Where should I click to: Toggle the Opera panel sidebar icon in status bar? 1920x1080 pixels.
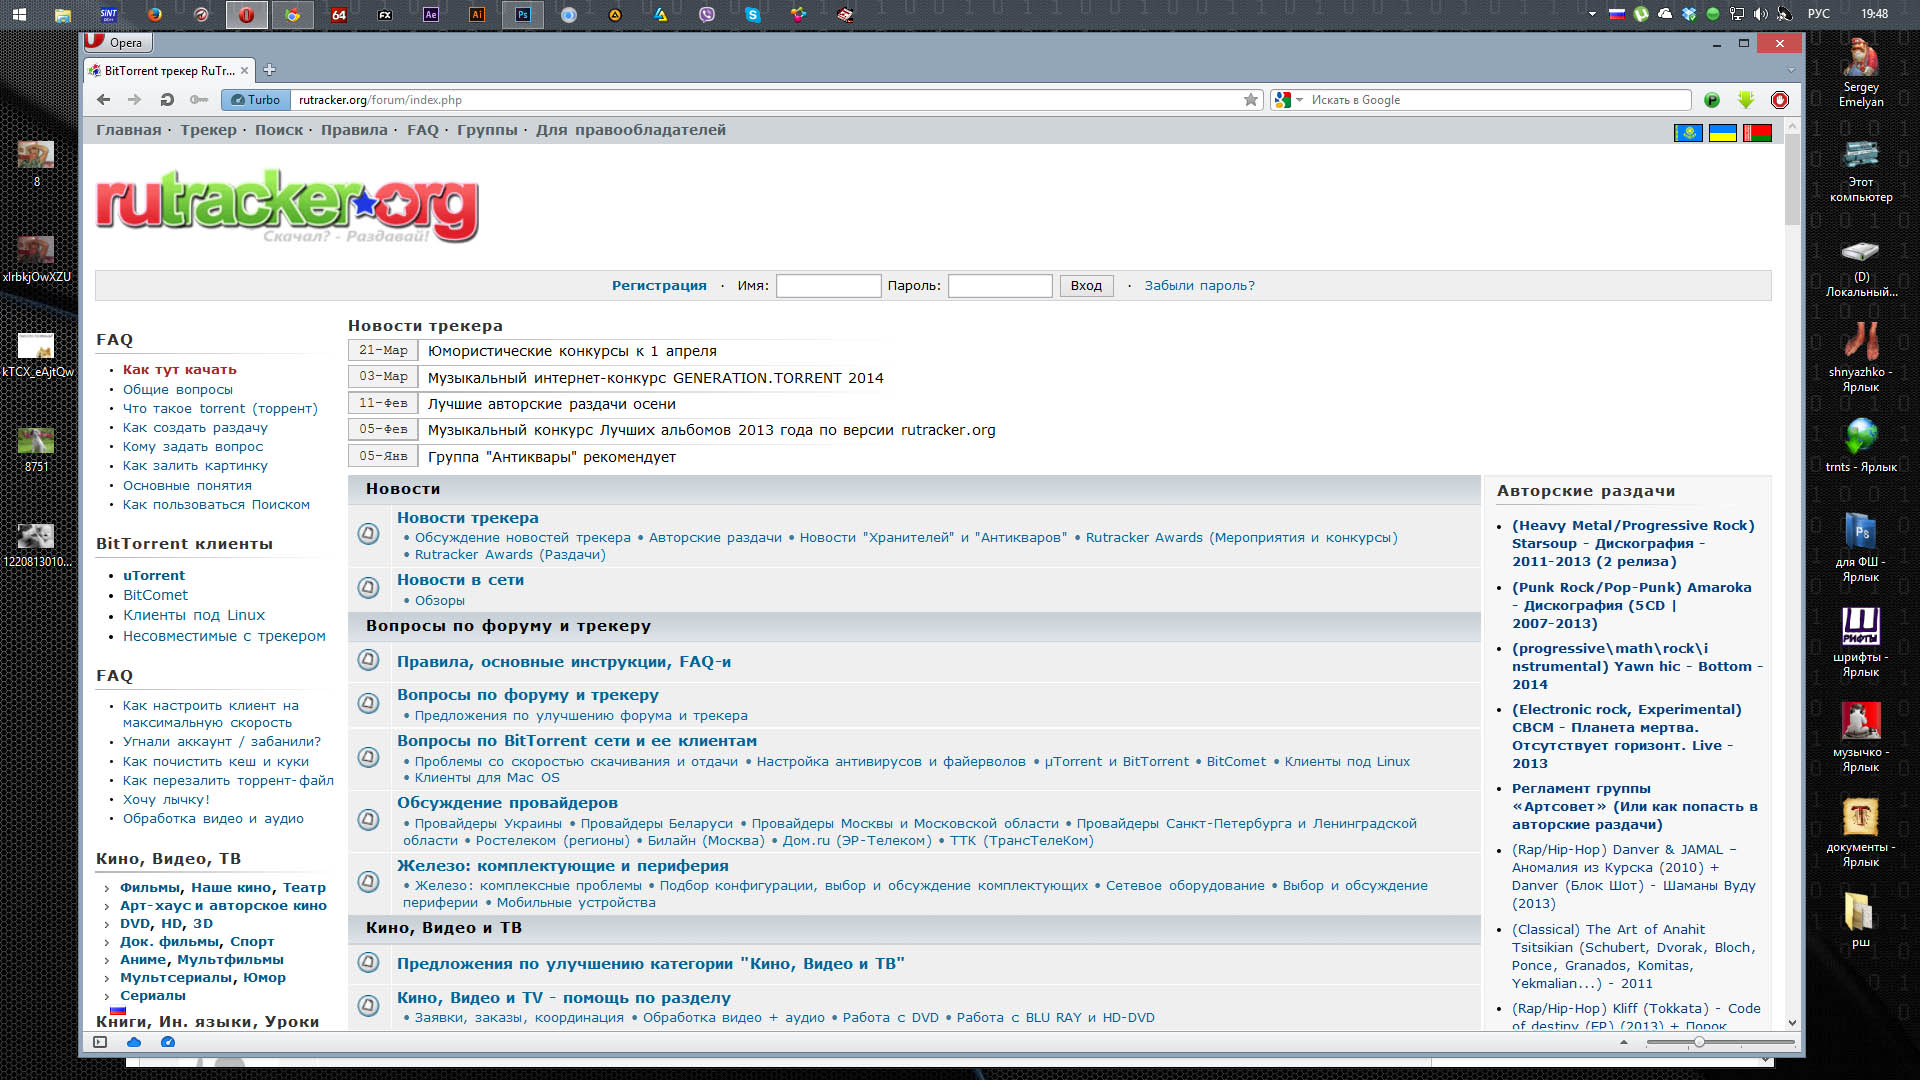click(100, 1042)
